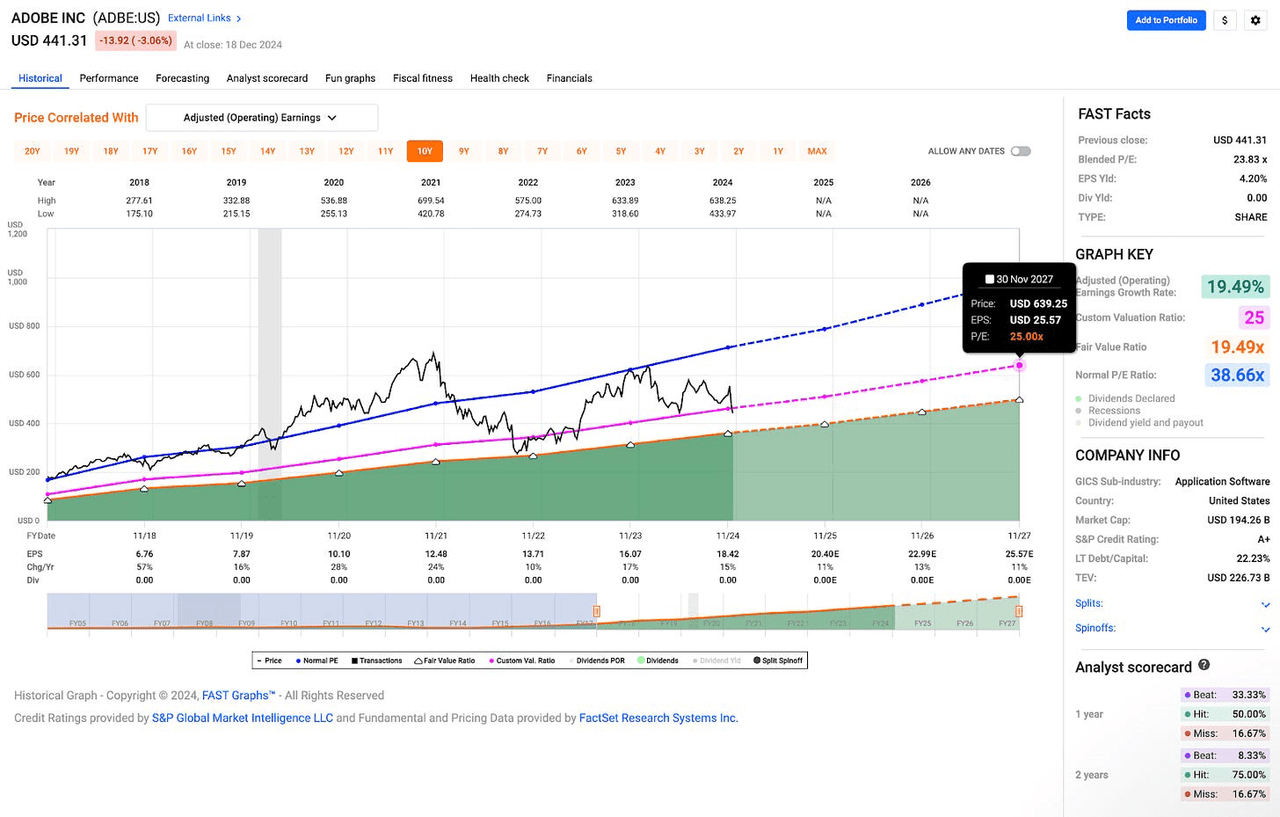Open the settings gear icon

[x=1256, y=20]
